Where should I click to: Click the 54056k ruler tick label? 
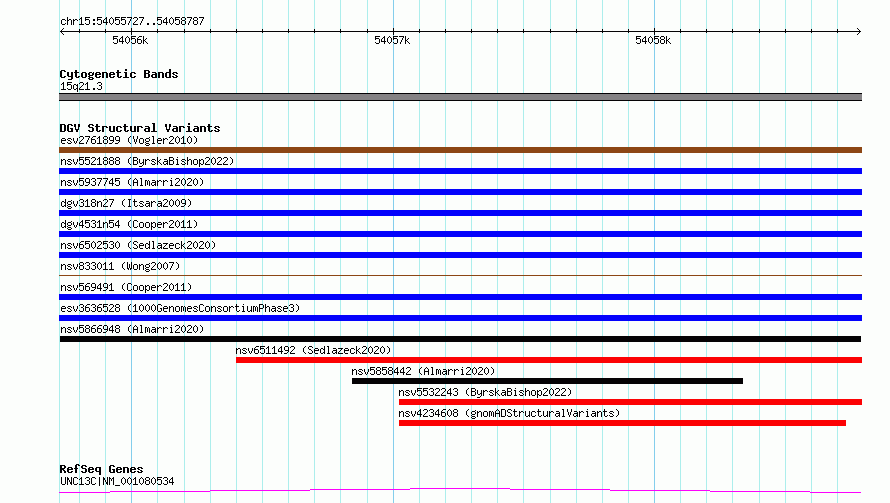coord(130,40)
